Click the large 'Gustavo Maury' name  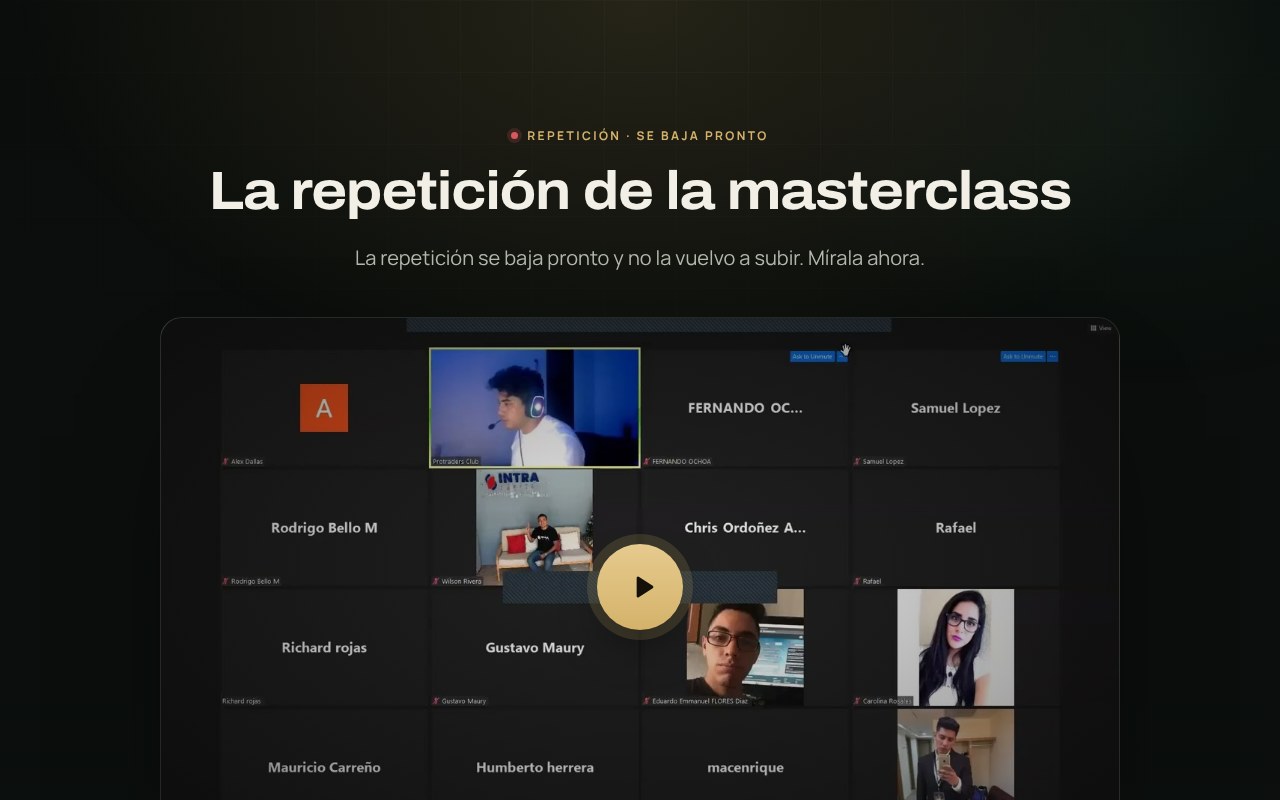coord(535,648)
